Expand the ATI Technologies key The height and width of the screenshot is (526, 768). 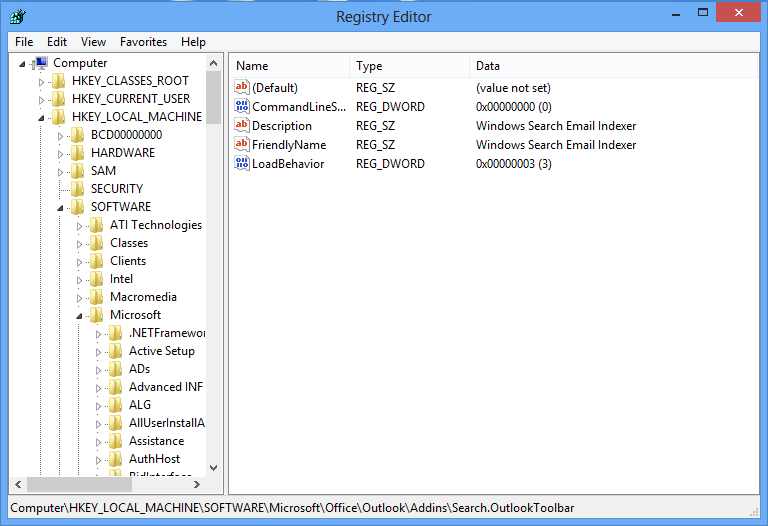tap(80, 225)
